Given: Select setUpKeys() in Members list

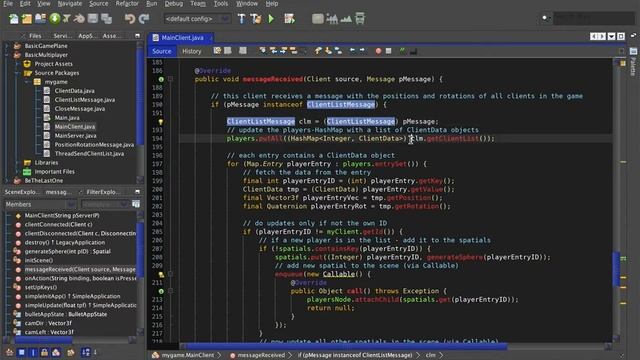Looking at the screenshot, I should [x=41, y=287].
